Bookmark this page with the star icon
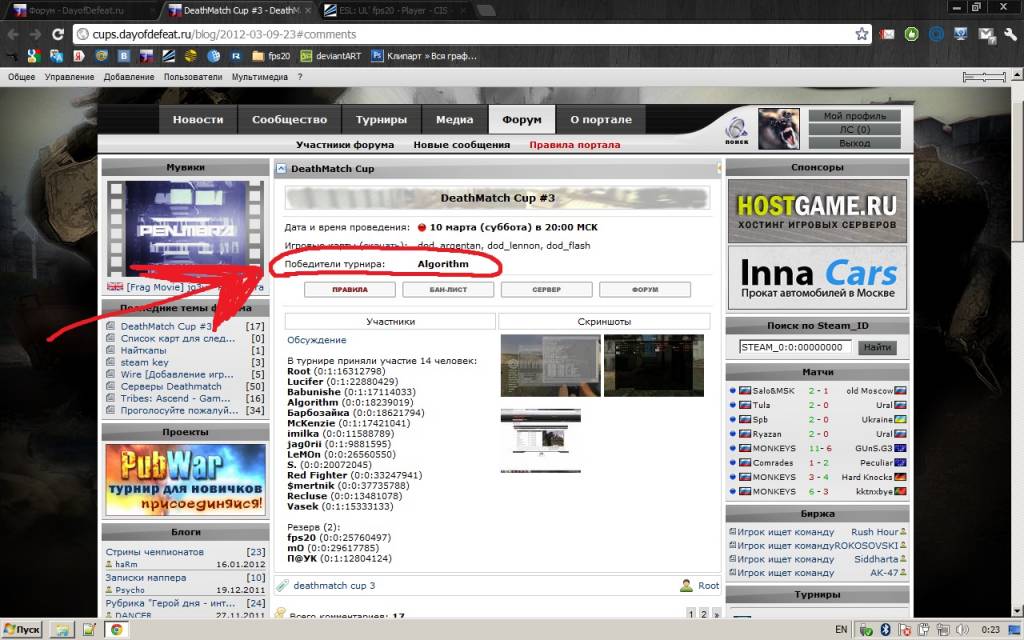 [x=862, y=34]
